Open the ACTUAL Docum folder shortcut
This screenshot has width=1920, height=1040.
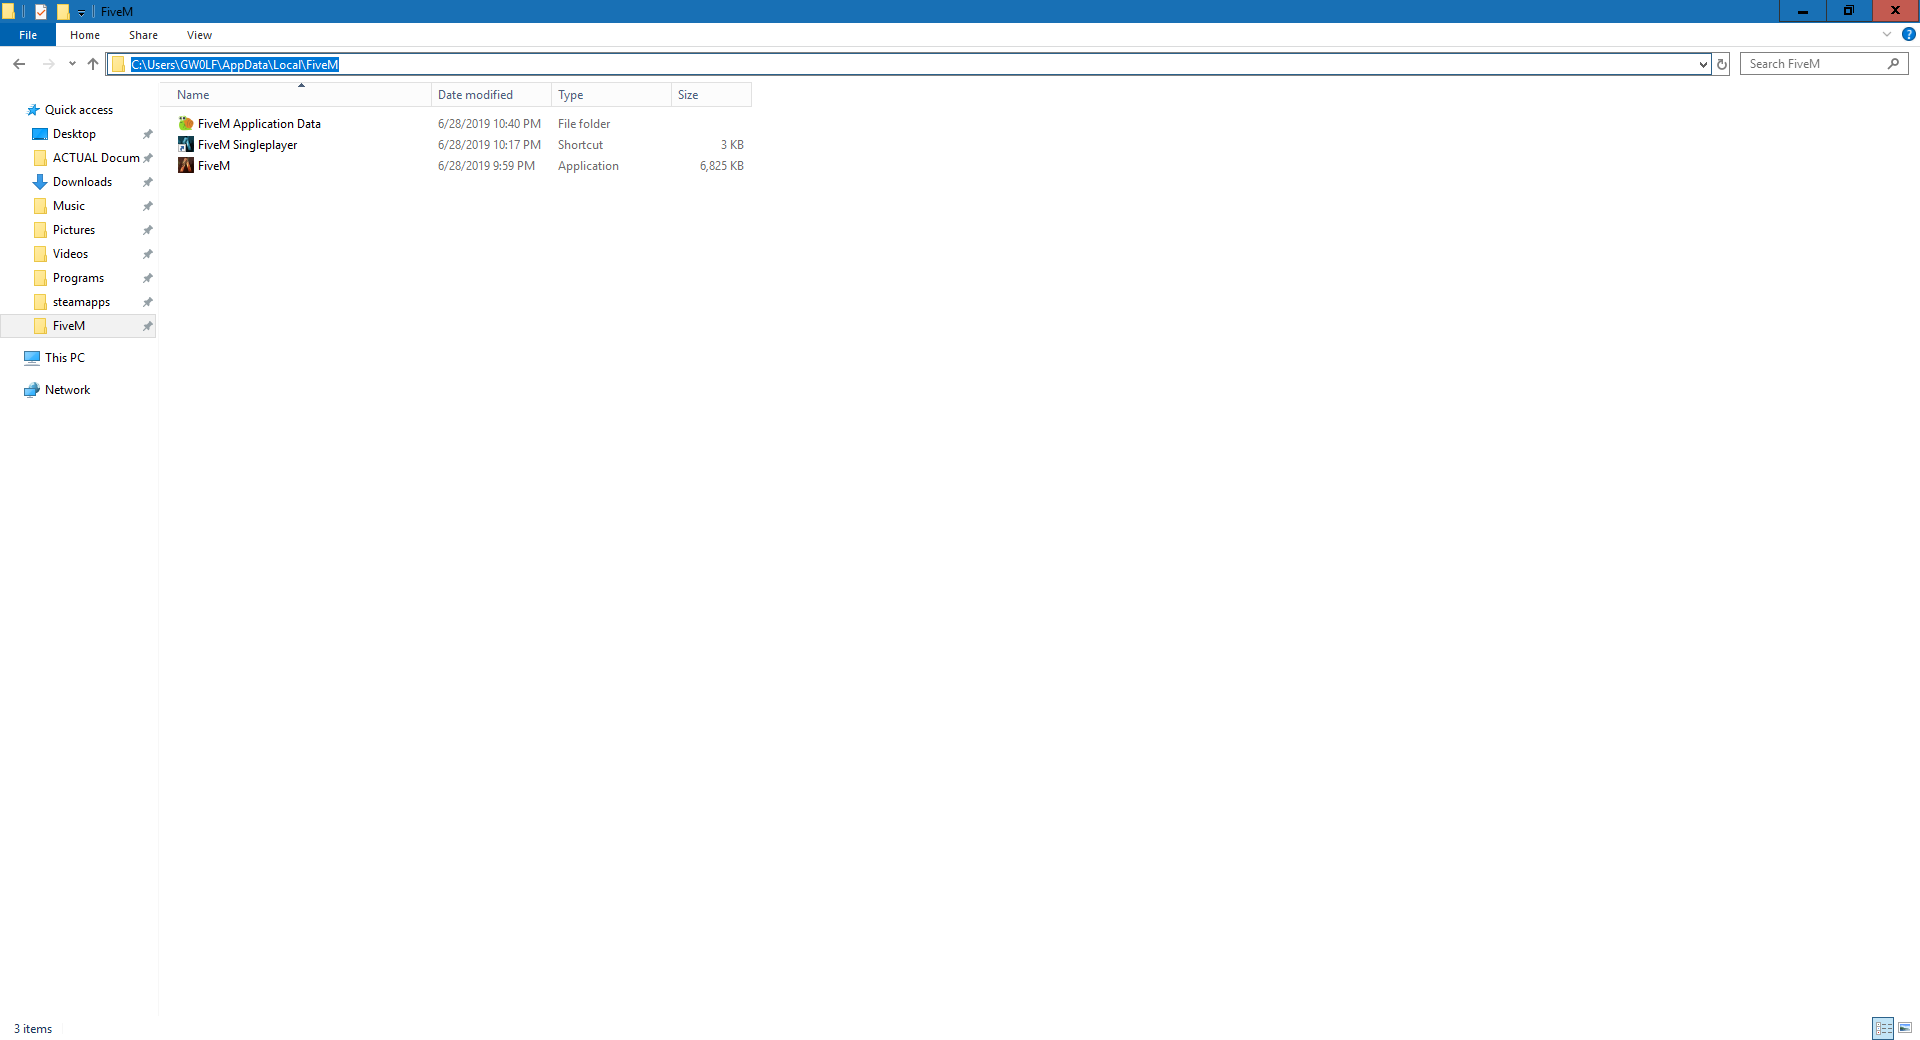pyautogui.click(x=96, y=158)
